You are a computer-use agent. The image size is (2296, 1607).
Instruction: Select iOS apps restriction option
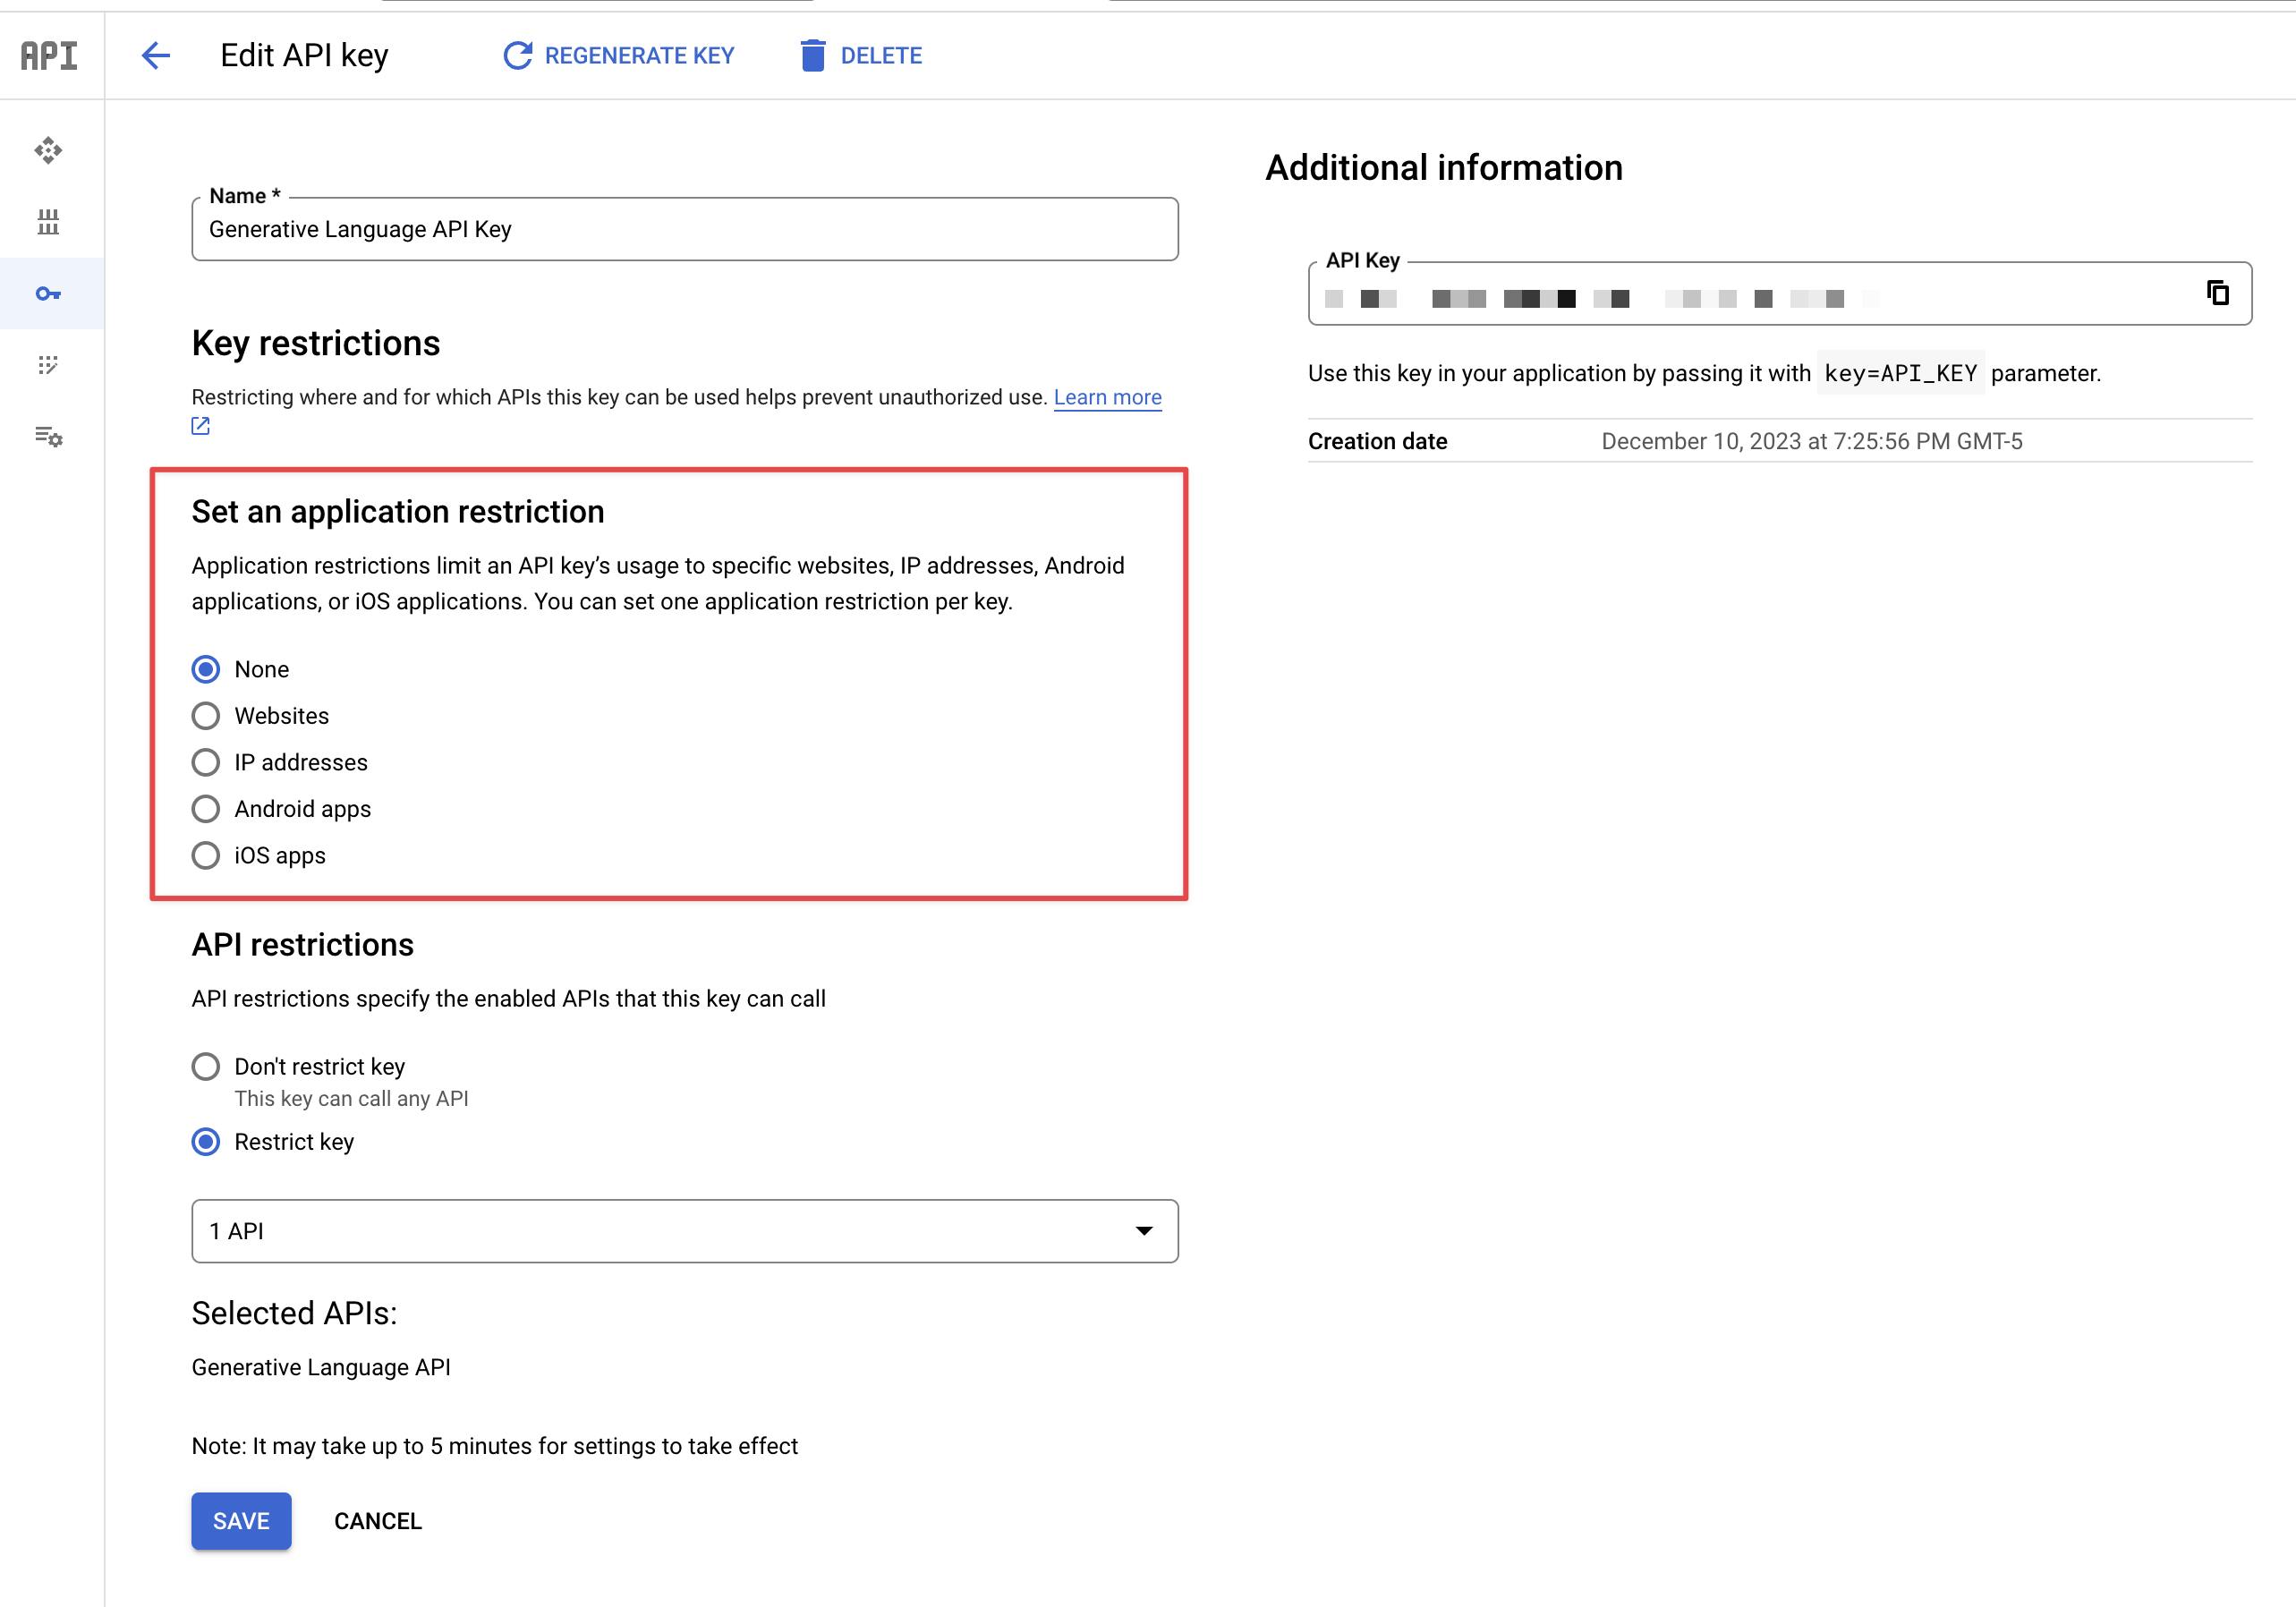206,855
